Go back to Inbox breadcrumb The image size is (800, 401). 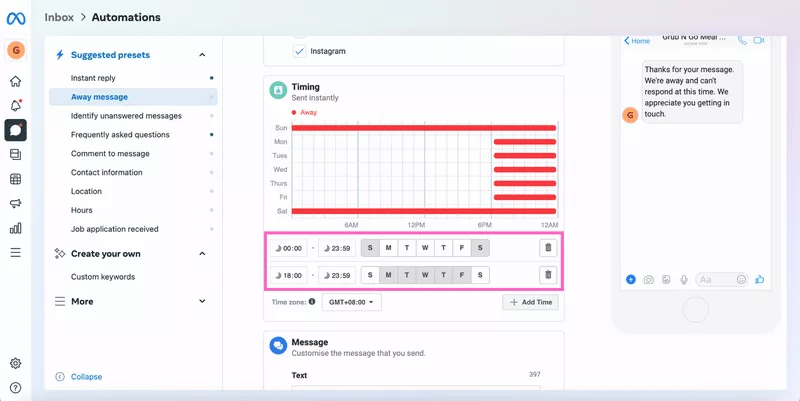(x=59, y=17)
